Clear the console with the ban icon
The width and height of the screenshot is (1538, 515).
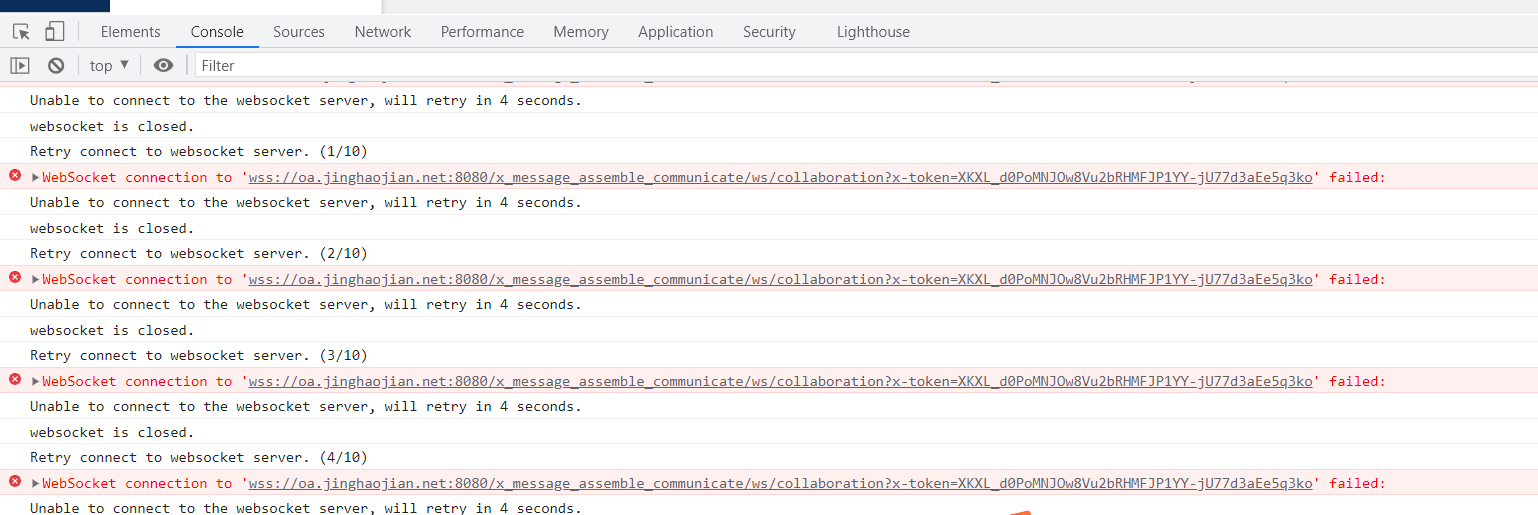pyautogui.click(x=56, y=66)
